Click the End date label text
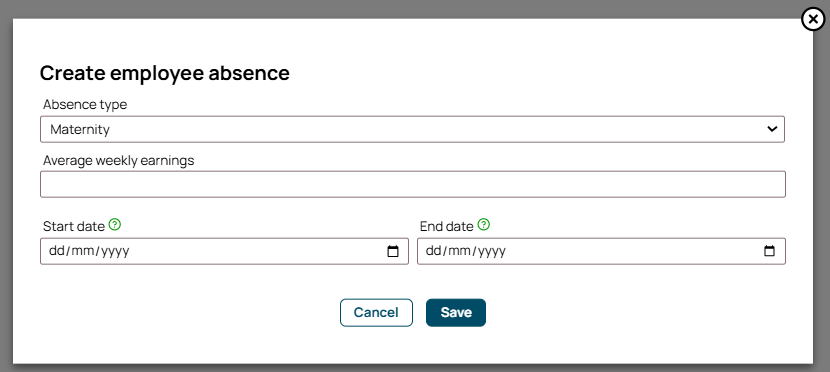 (x=446, y=226)
